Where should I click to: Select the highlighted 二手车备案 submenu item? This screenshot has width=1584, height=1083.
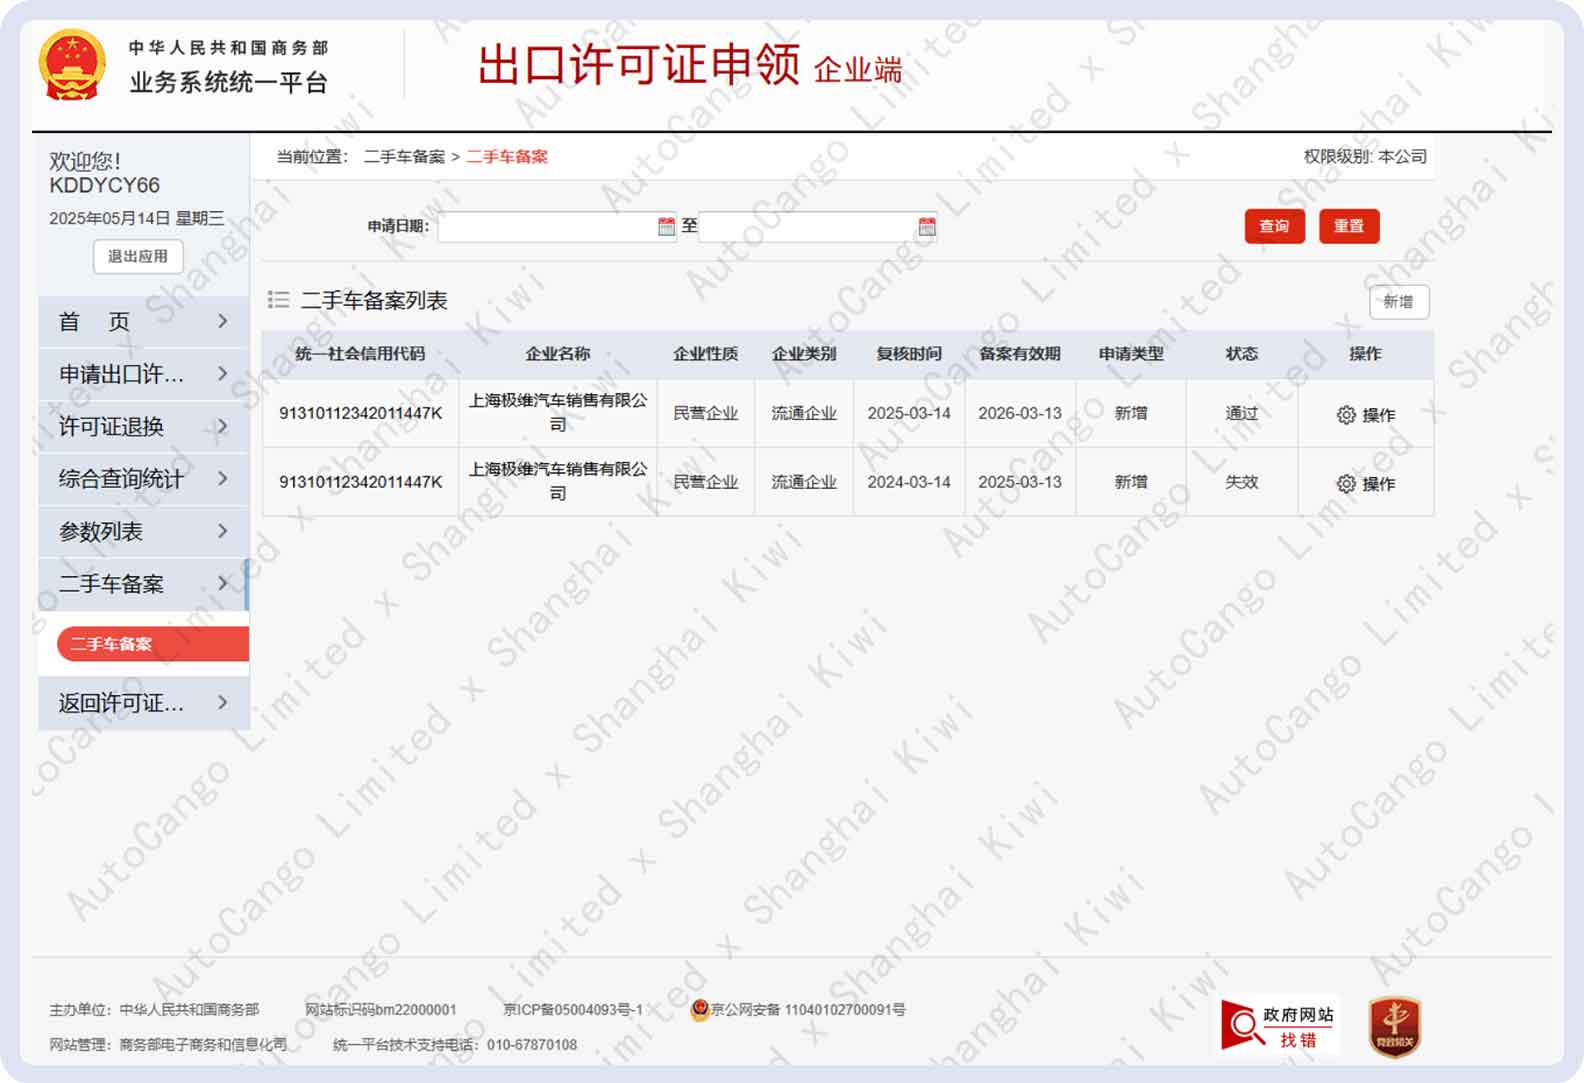[152, 644]
